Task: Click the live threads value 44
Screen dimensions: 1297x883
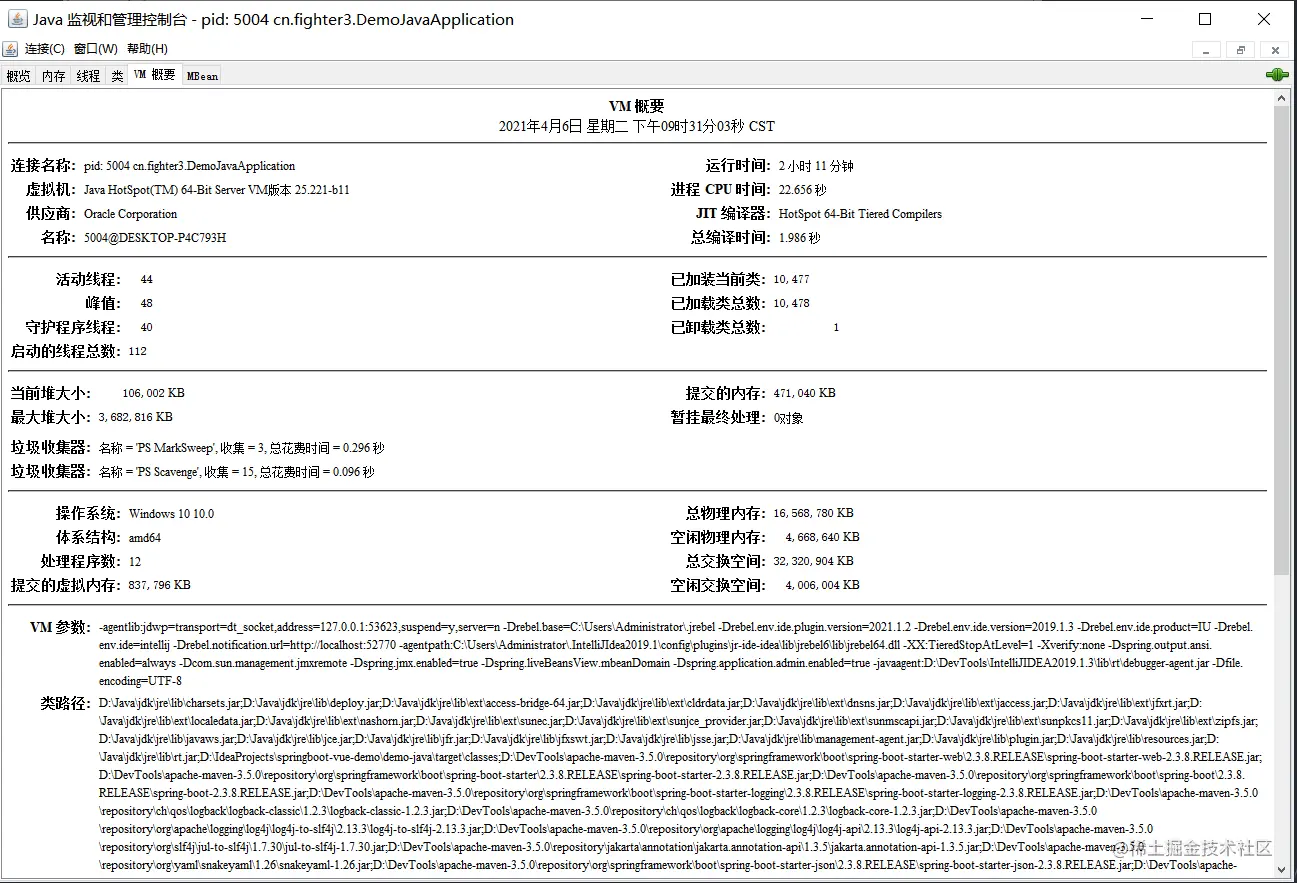Action: 147,280
